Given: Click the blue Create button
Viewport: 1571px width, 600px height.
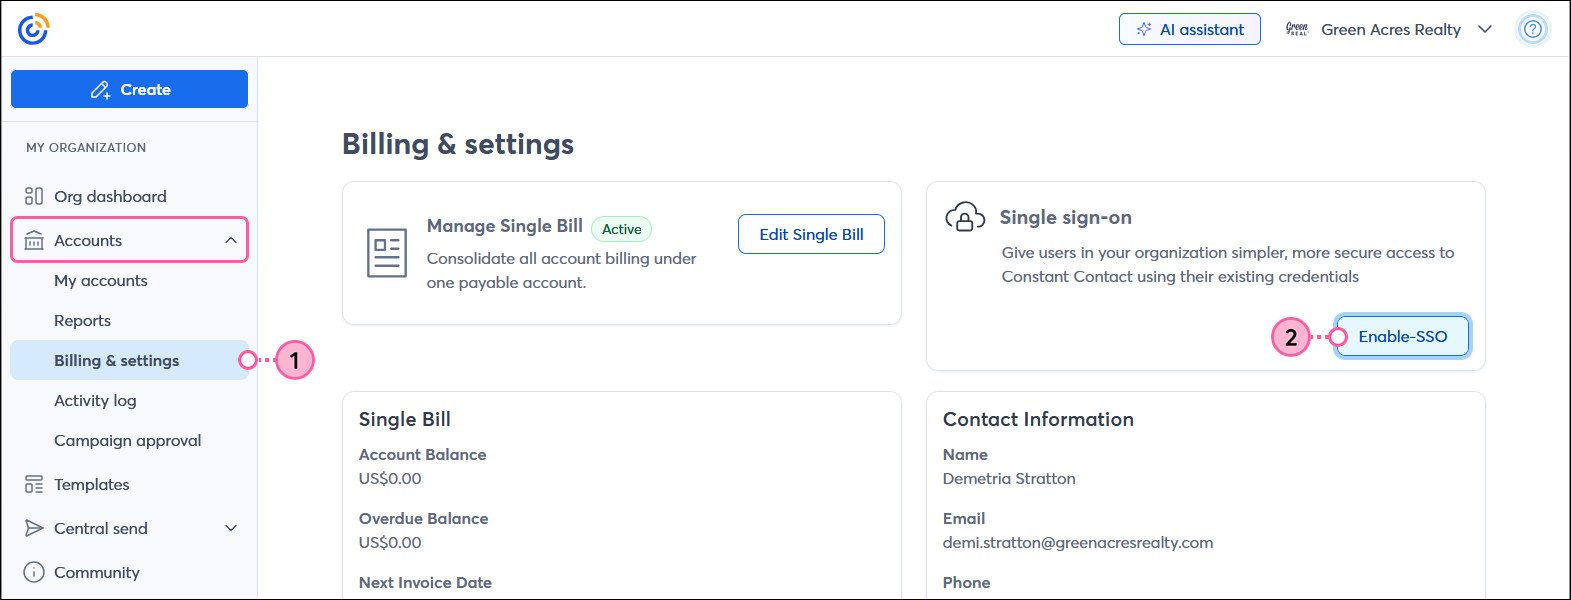Looking at the screenshot, I should click(x=129, y=89).
